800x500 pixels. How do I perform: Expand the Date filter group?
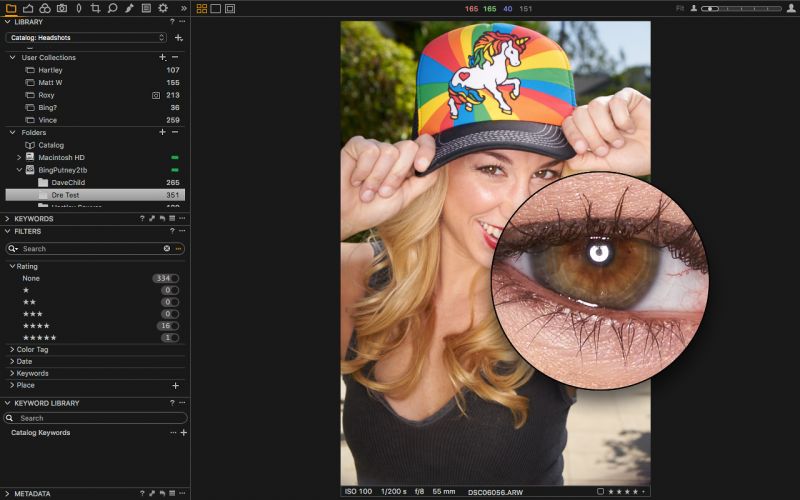coord(12,361)
